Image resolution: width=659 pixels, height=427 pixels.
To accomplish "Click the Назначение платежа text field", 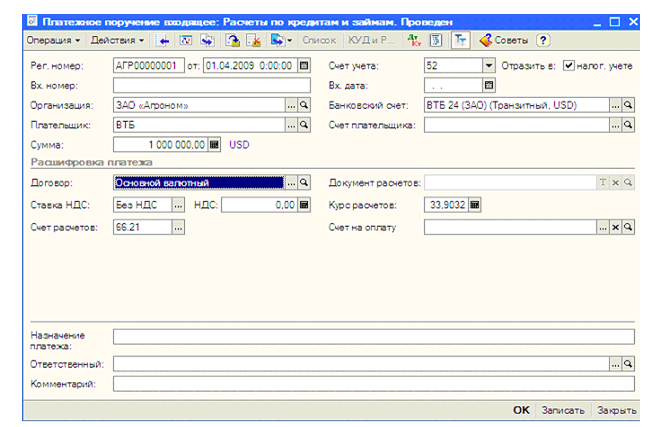I will [373, 337].
